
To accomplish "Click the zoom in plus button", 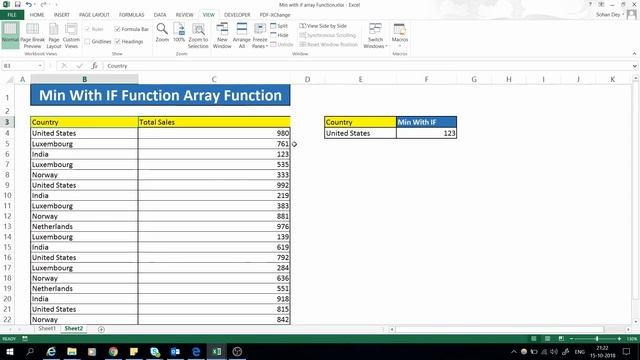I will coord(619,339).
